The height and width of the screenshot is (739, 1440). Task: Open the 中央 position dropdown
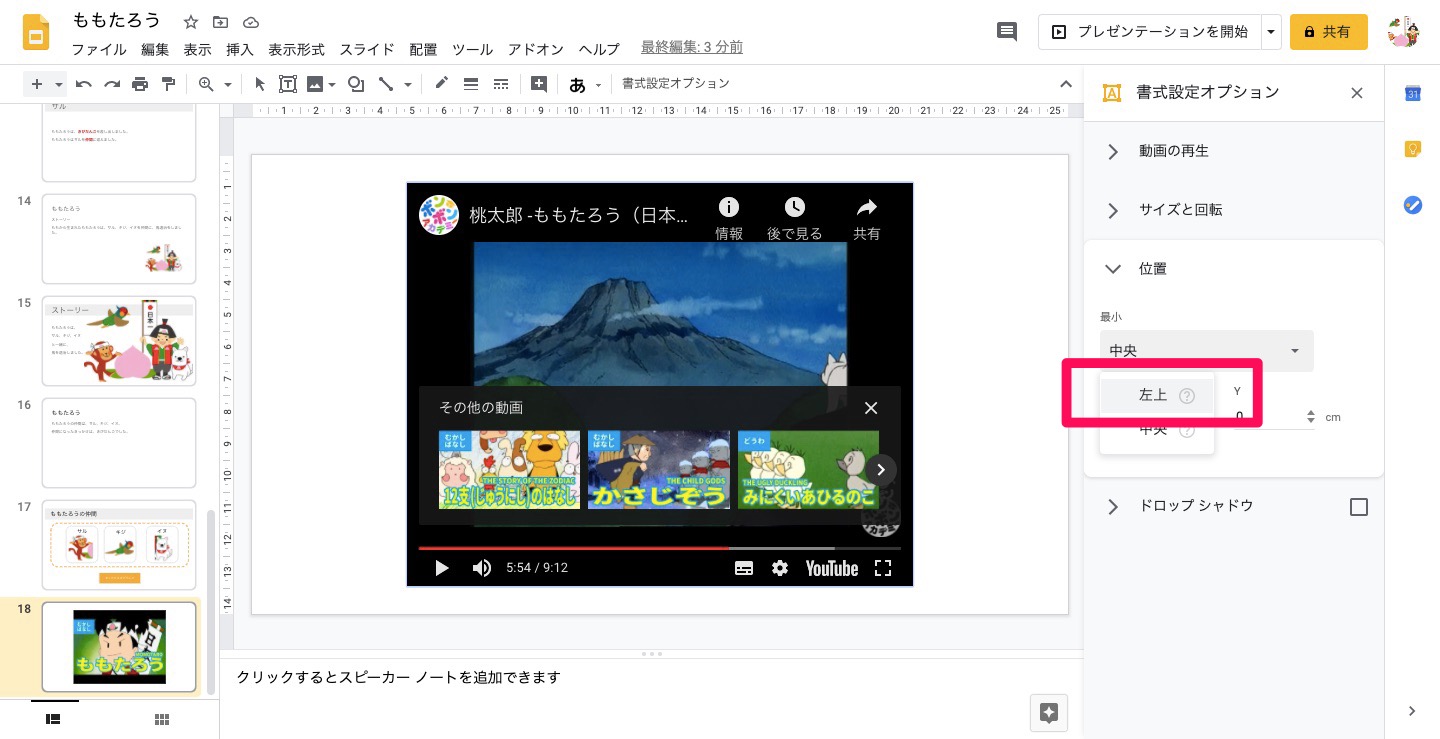[1206, 351]
